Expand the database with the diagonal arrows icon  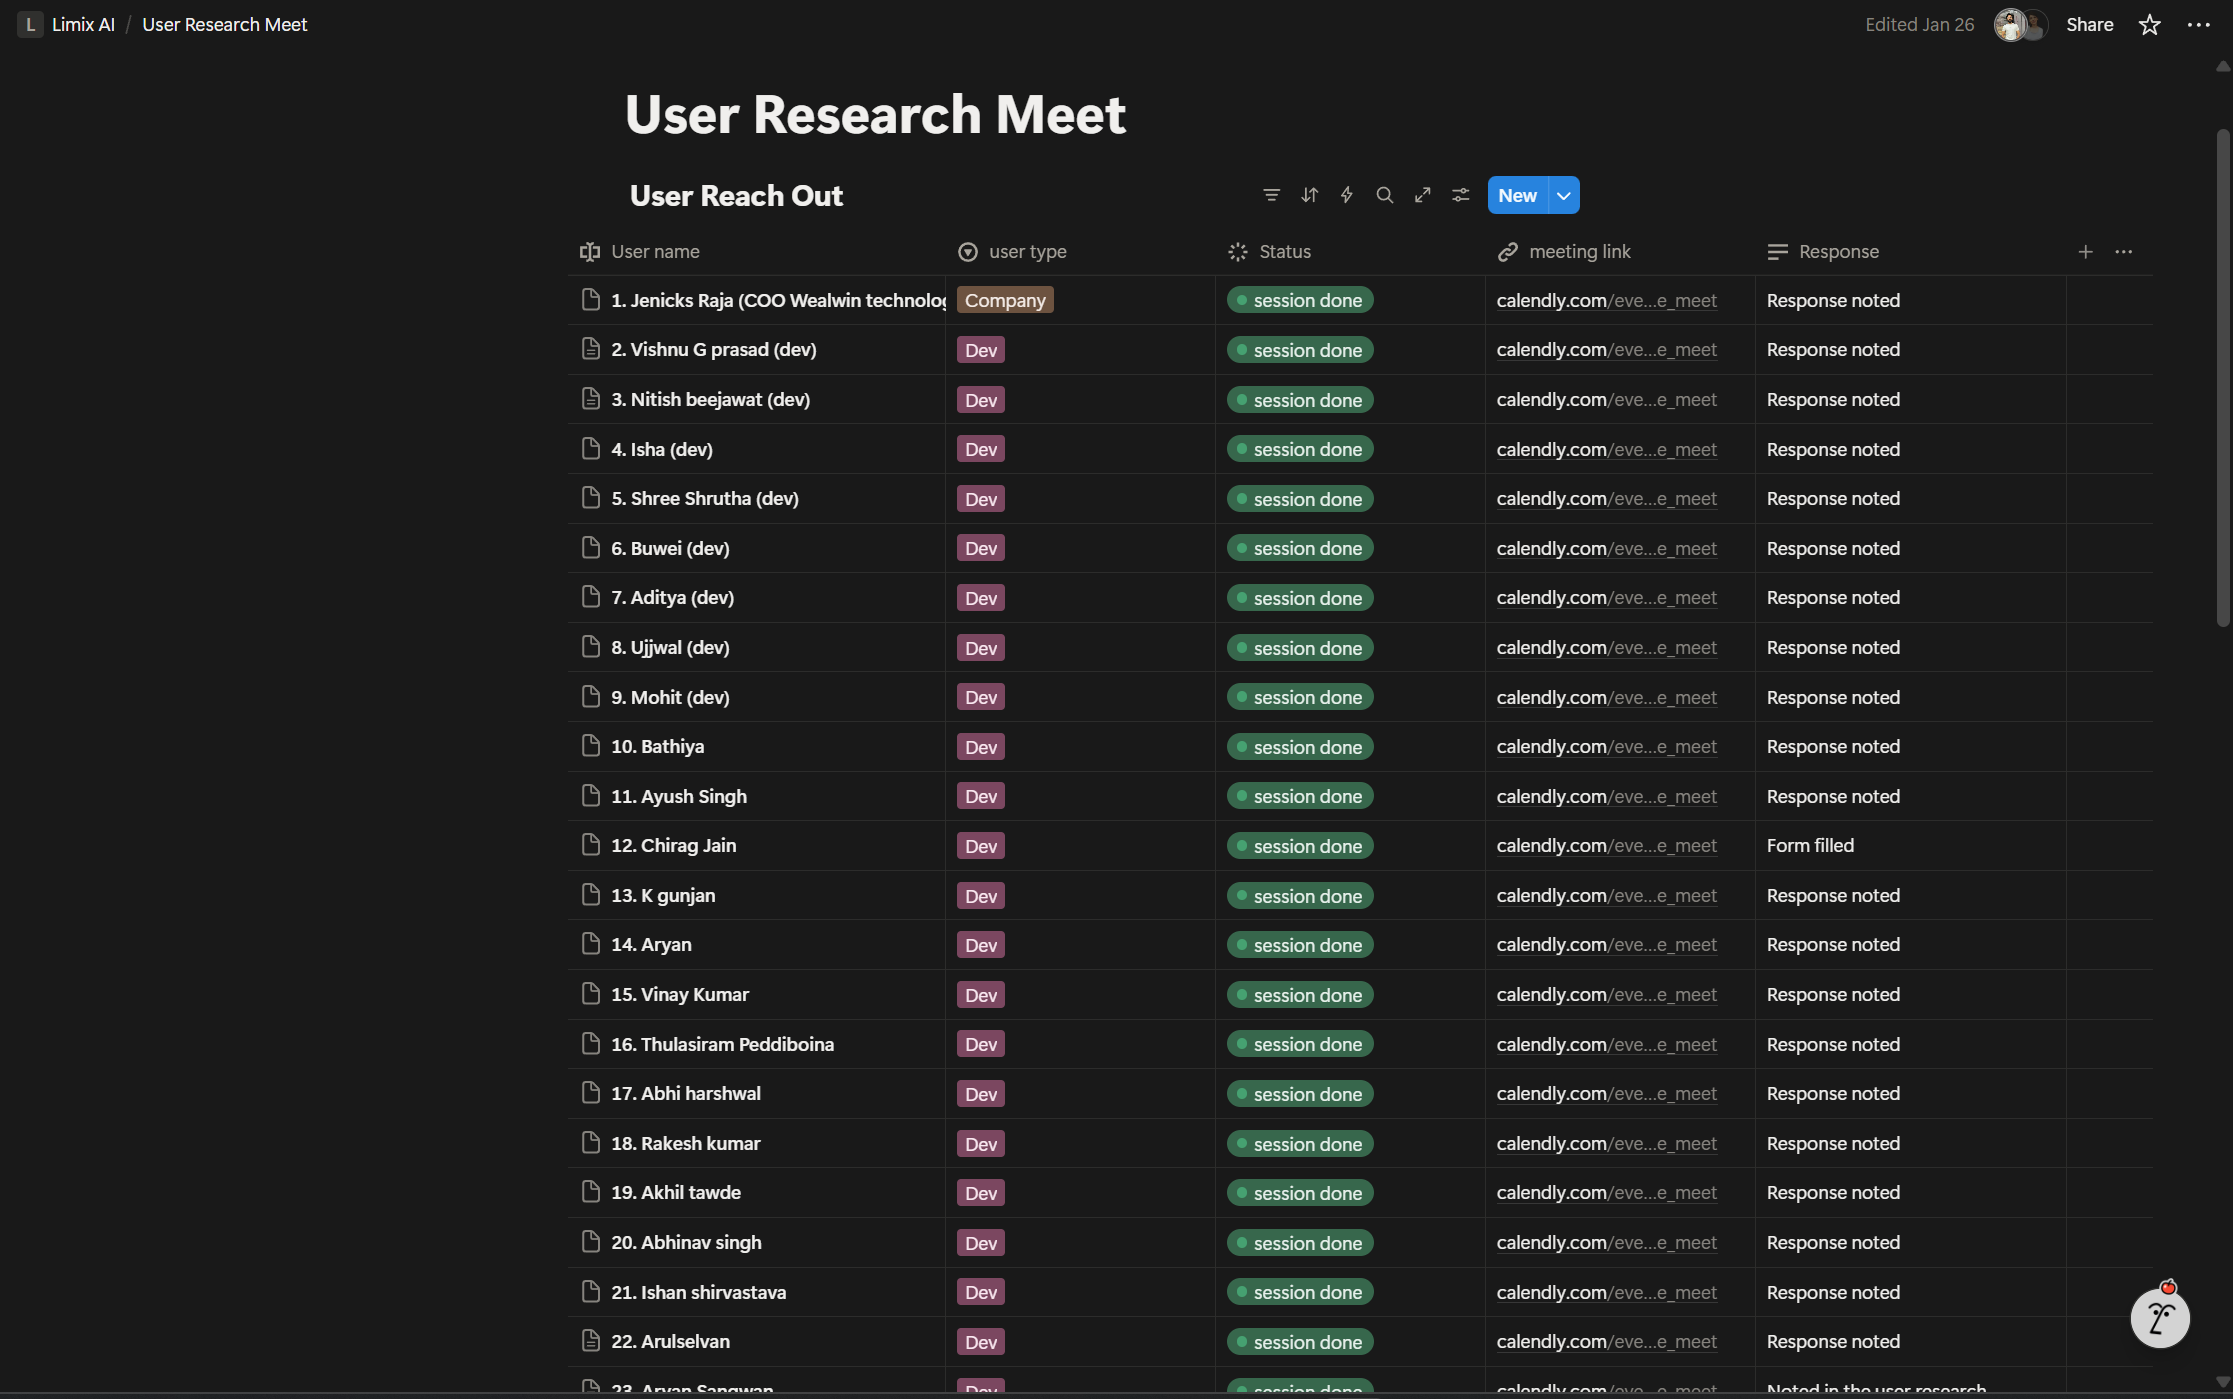(1422, 195)
